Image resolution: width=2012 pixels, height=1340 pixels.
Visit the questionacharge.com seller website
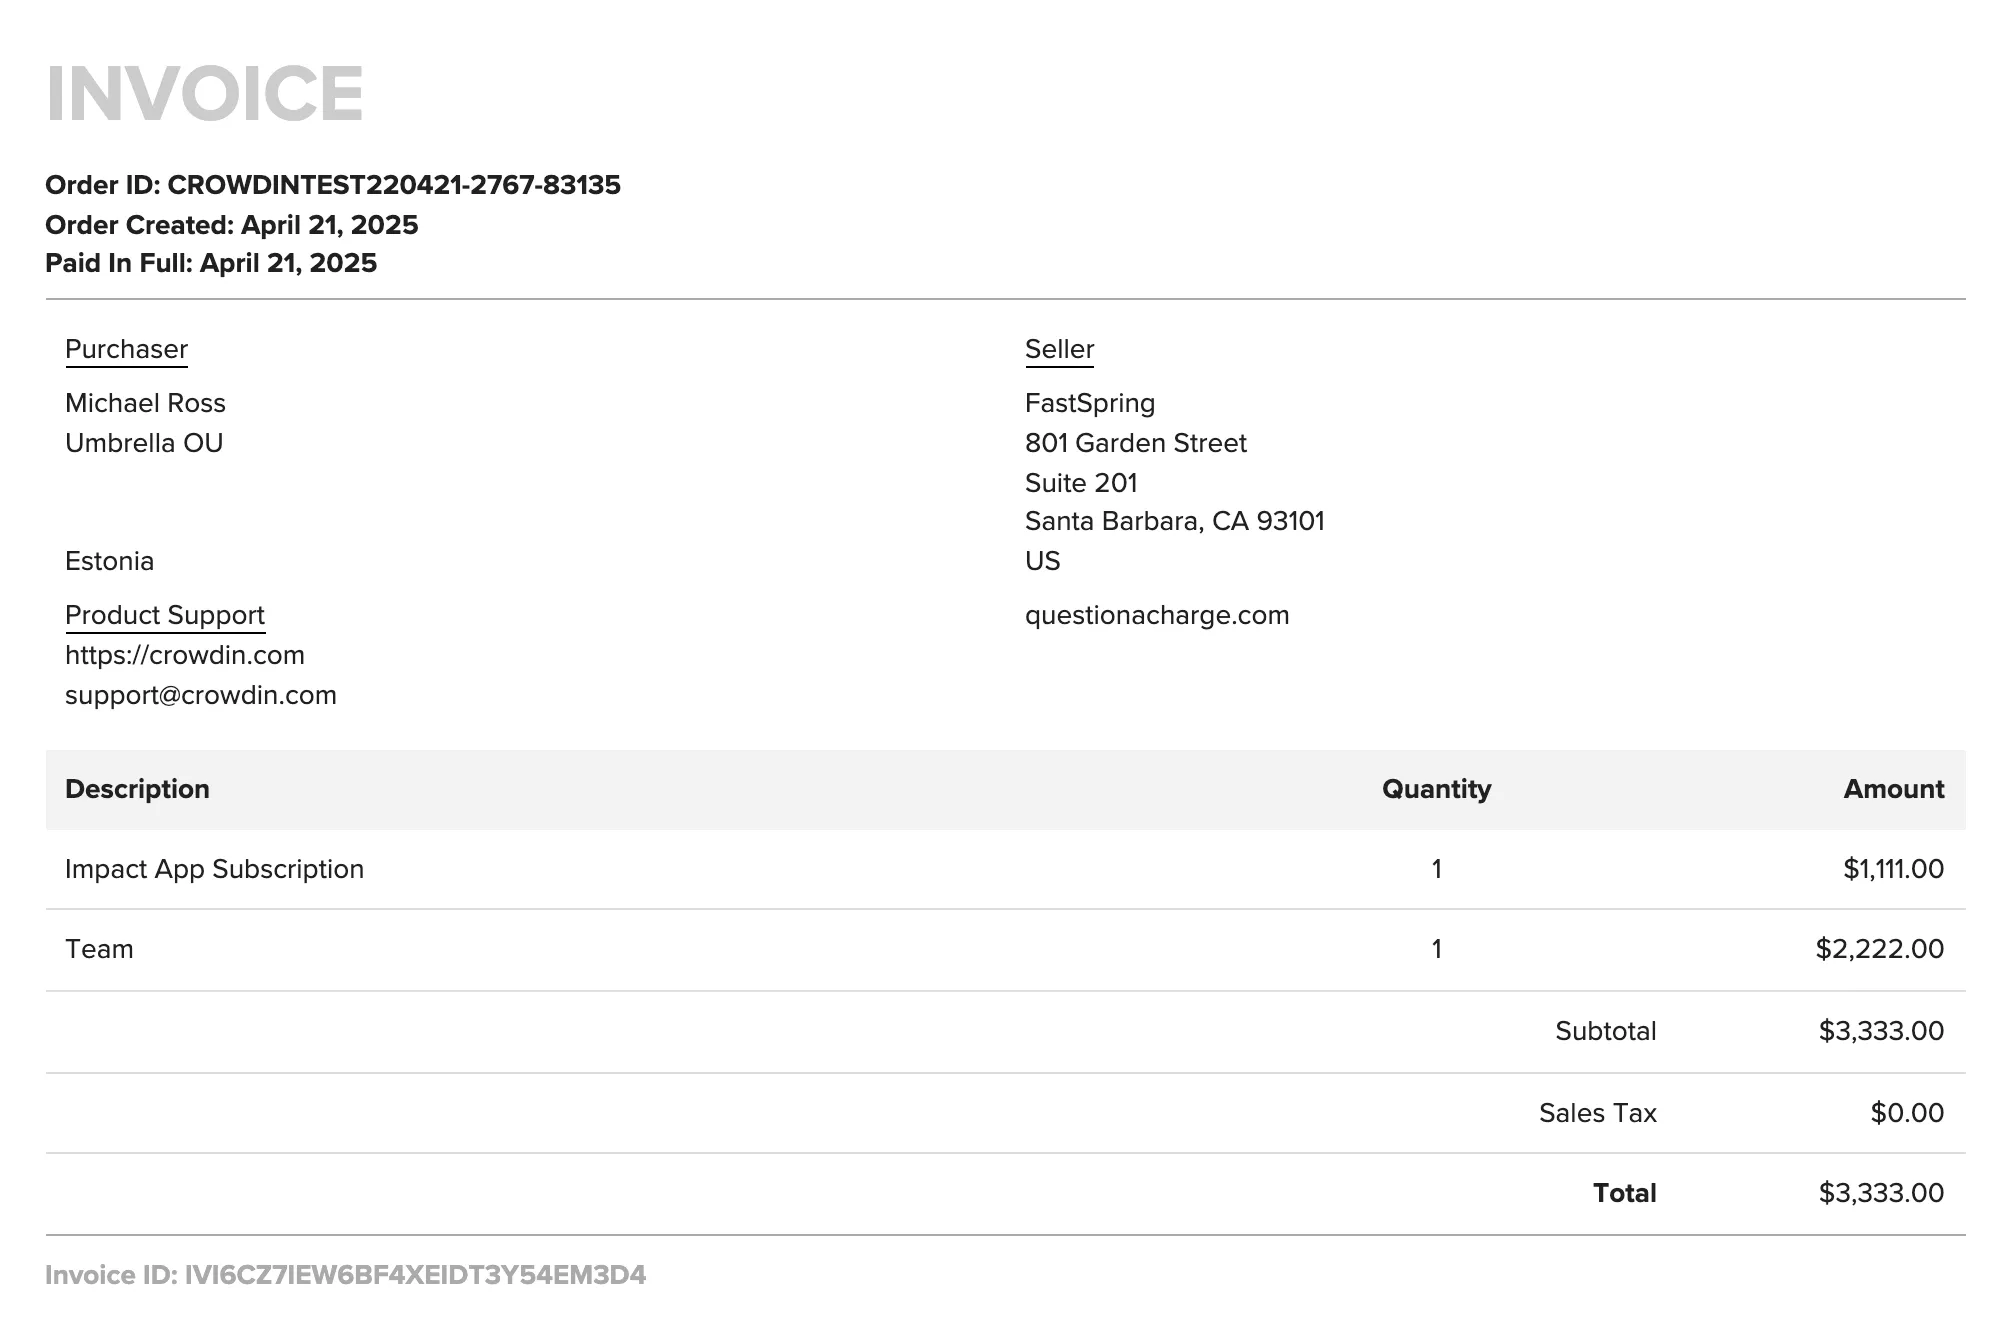pyautogui.click(x=1157, y=615)
